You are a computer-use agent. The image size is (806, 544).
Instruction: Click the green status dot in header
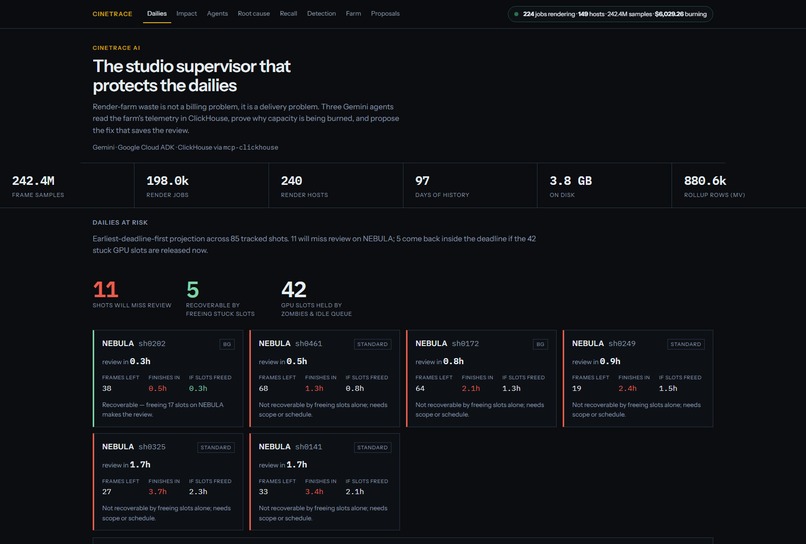click(516, 14)
